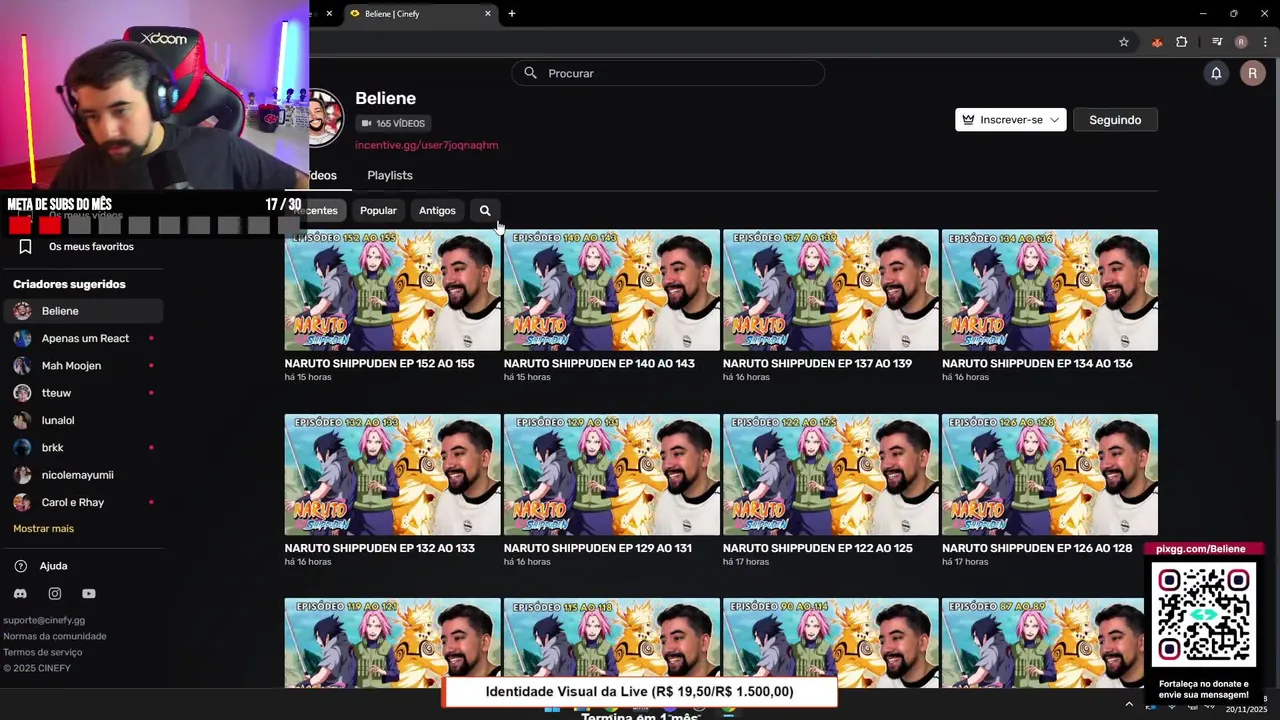Click brkk avatar icon
The image size is (1280, 720).
[22, 448]
